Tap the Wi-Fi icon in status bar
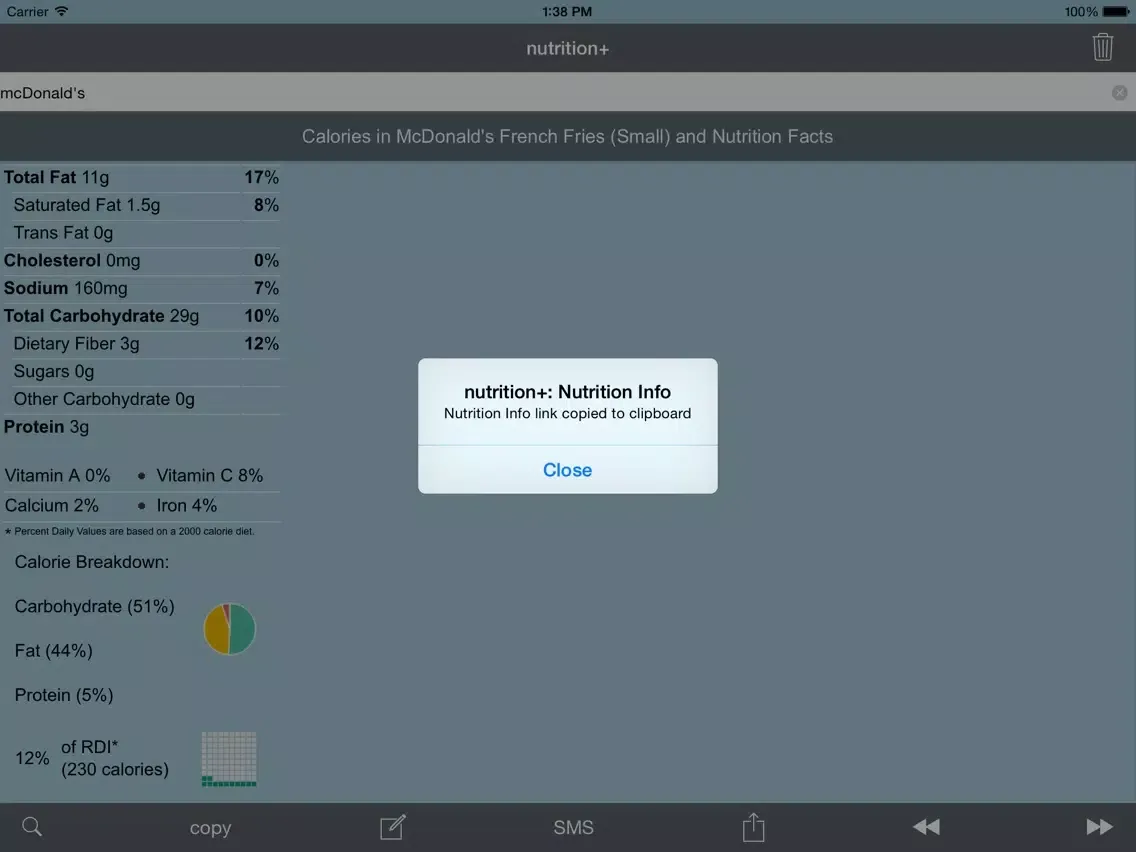The height and width of the screenshot is (852, 1136). pos(62,11)
